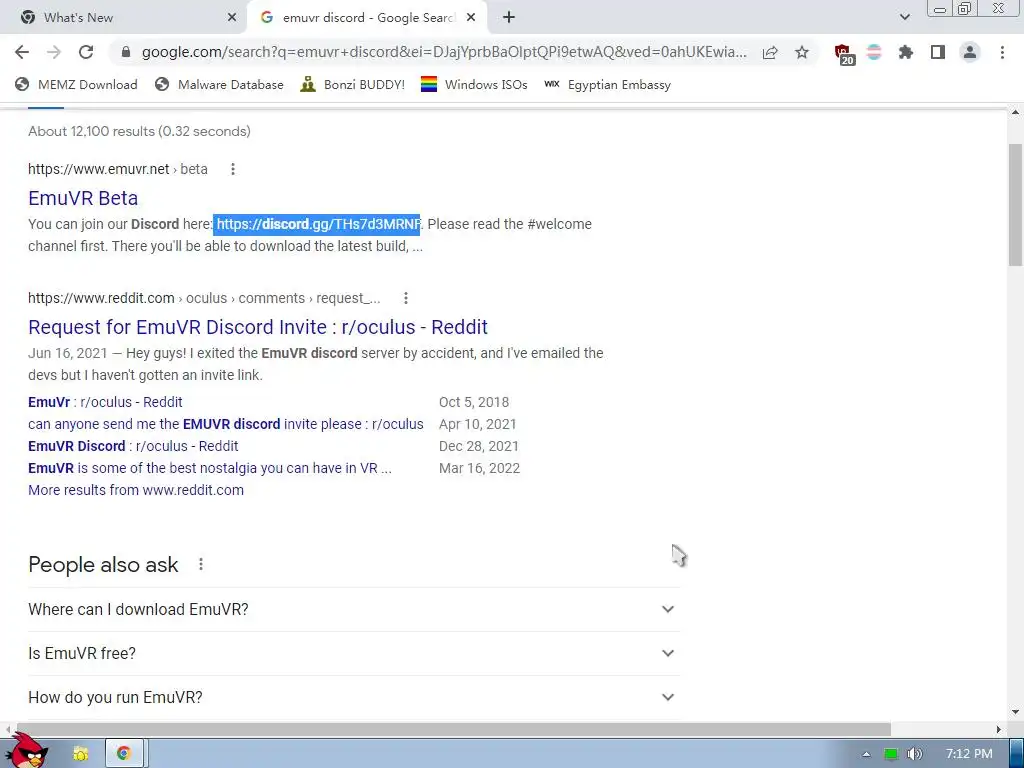Image resolution: width=1024 pixels, height=768 pixels.
Task: Open 'EmuVR is some of the best nostalgia' link
Action: tap(210, 468)
